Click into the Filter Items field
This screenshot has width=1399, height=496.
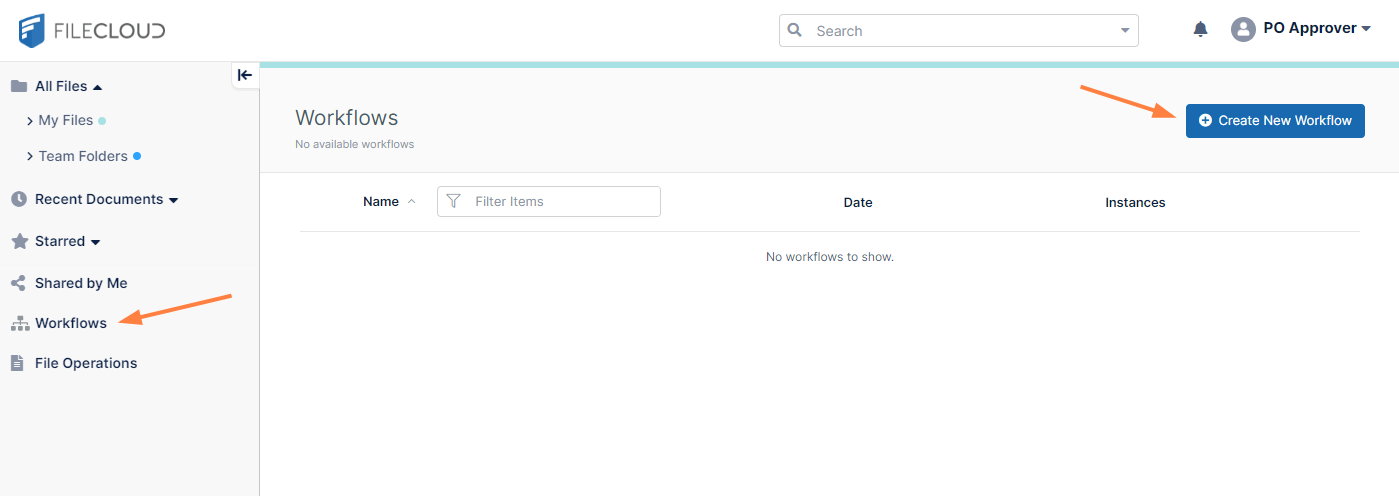pos(560,201)
